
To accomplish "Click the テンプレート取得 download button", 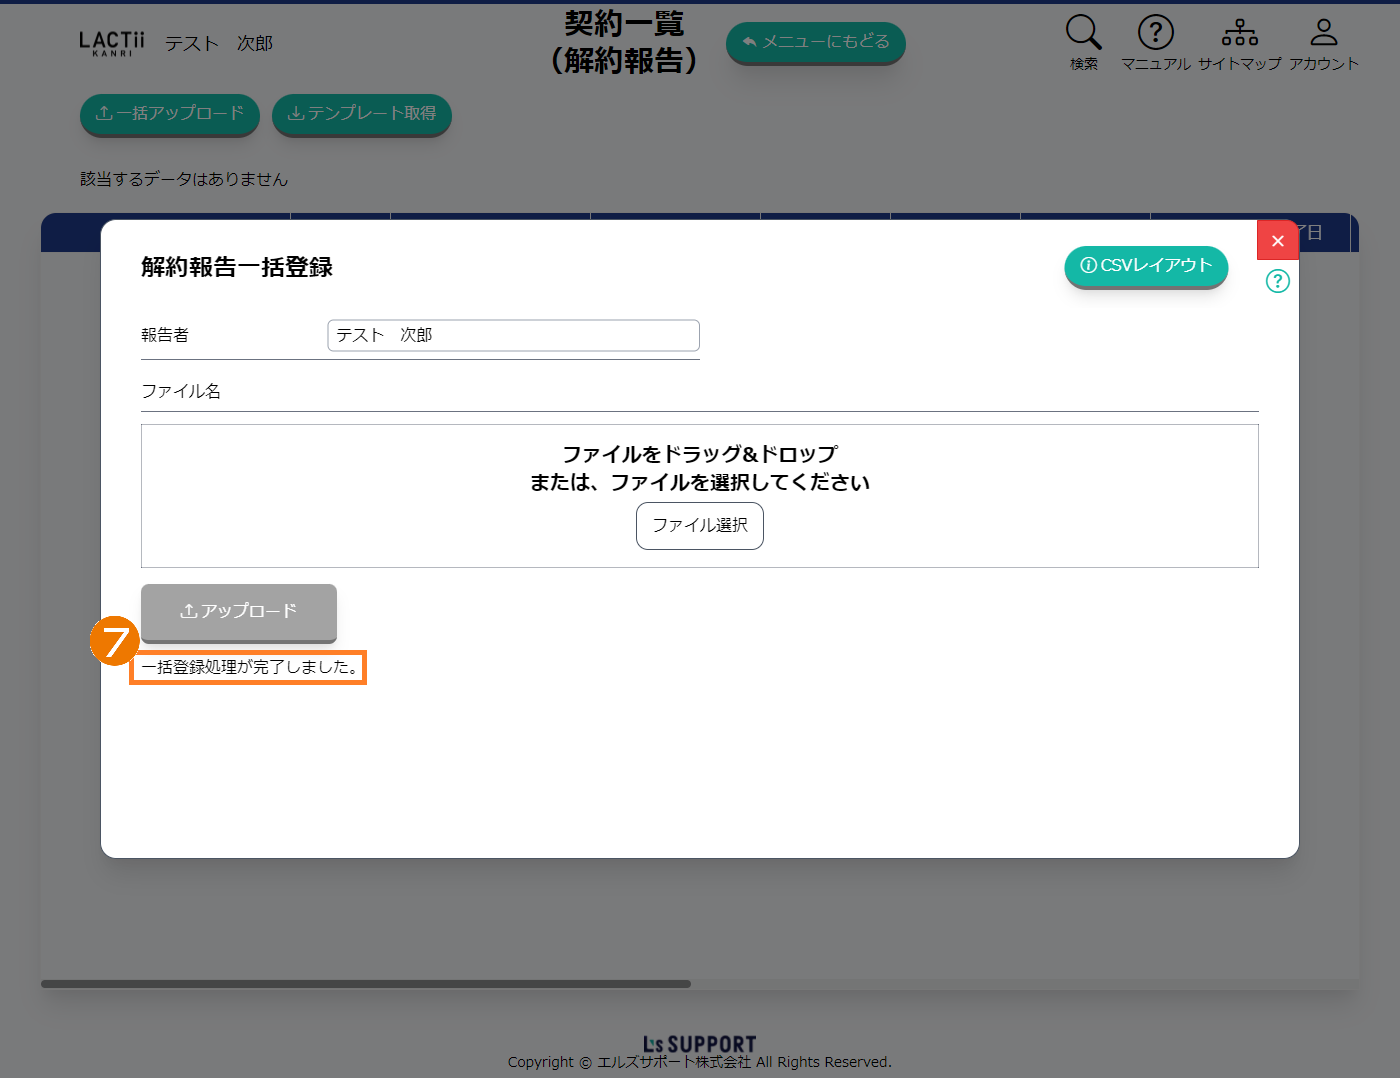I will coord(361,114).
